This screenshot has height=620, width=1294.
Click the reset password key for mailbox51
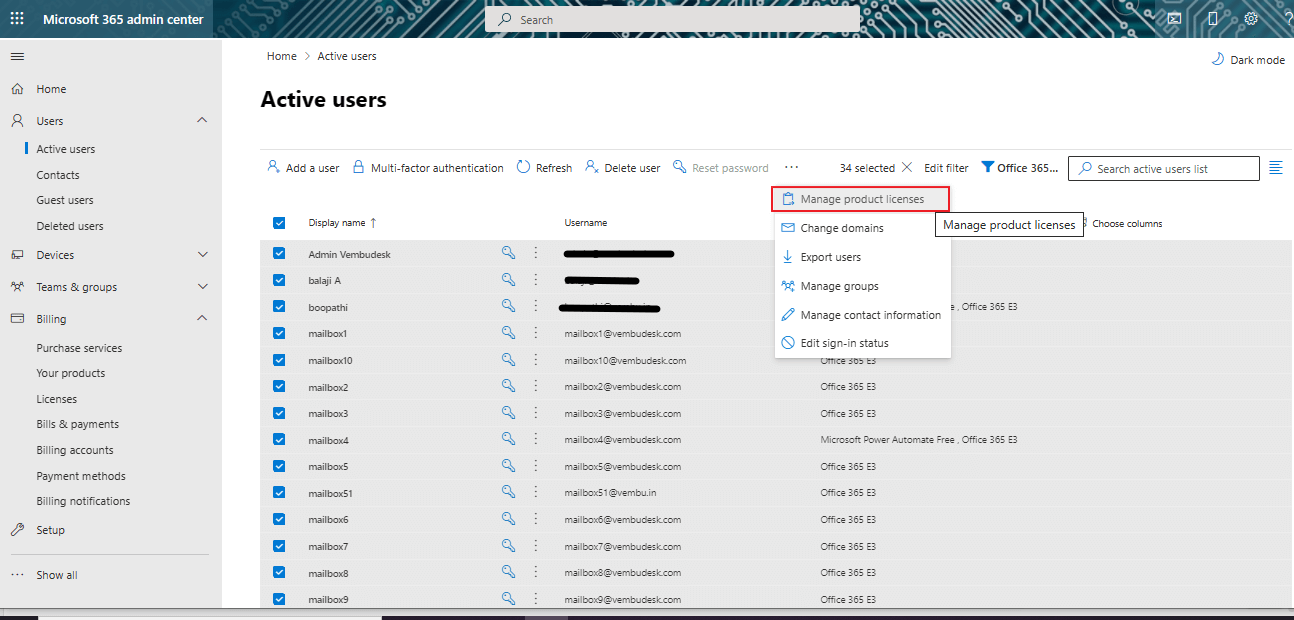508,492
